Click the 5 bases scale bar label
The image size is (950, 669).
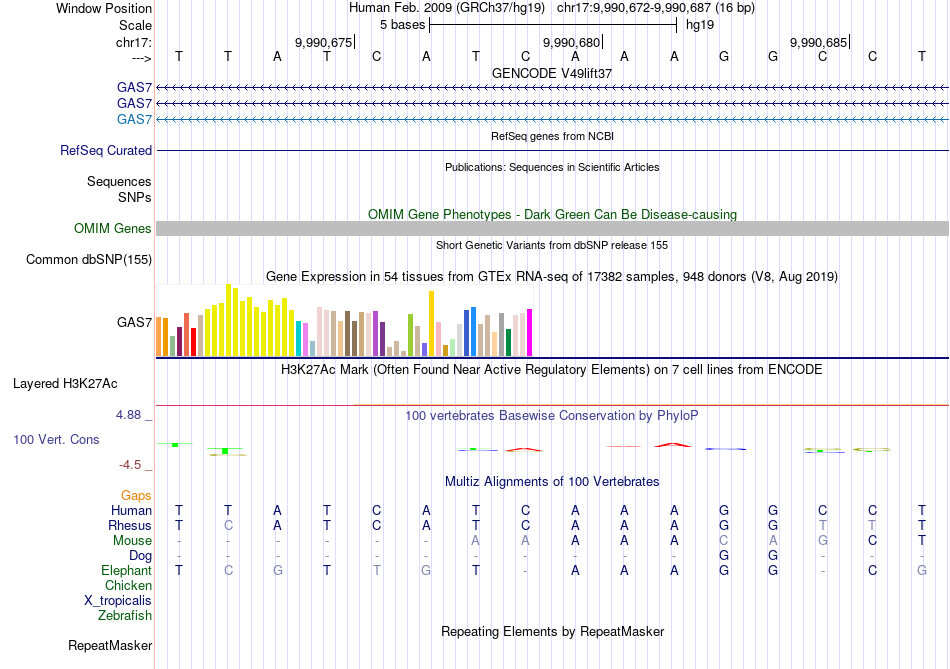[402, 25]
